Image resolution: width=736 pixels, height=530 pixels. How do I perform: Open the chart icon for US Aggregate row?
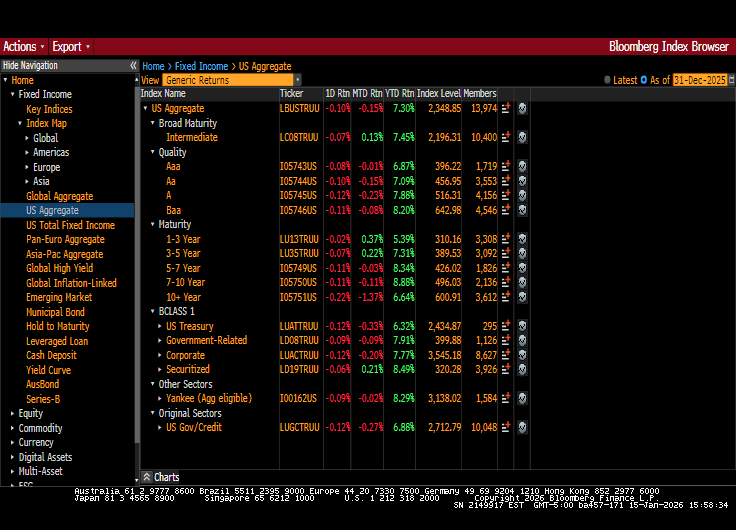[x=522, y=108]
